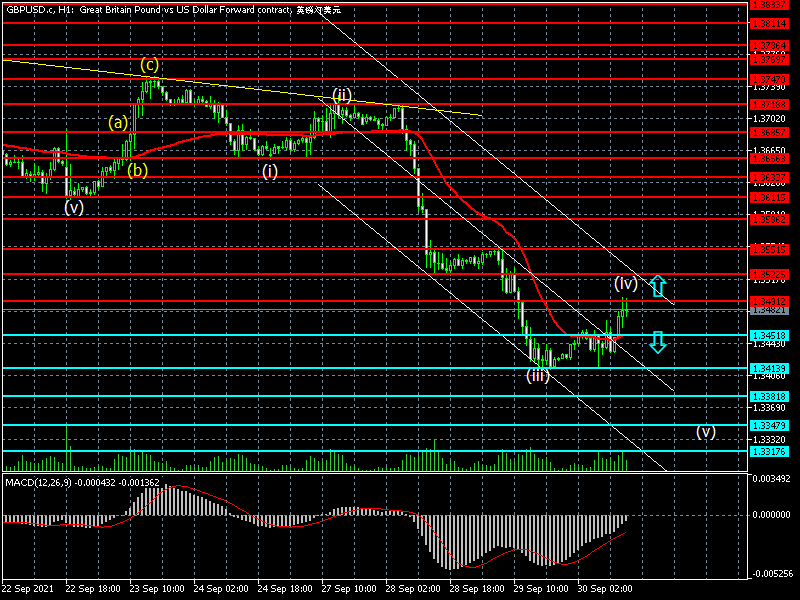This screenshot has width=800, height=600.
Task: Click the 1.36115 red price label
Action: [770, 197]
